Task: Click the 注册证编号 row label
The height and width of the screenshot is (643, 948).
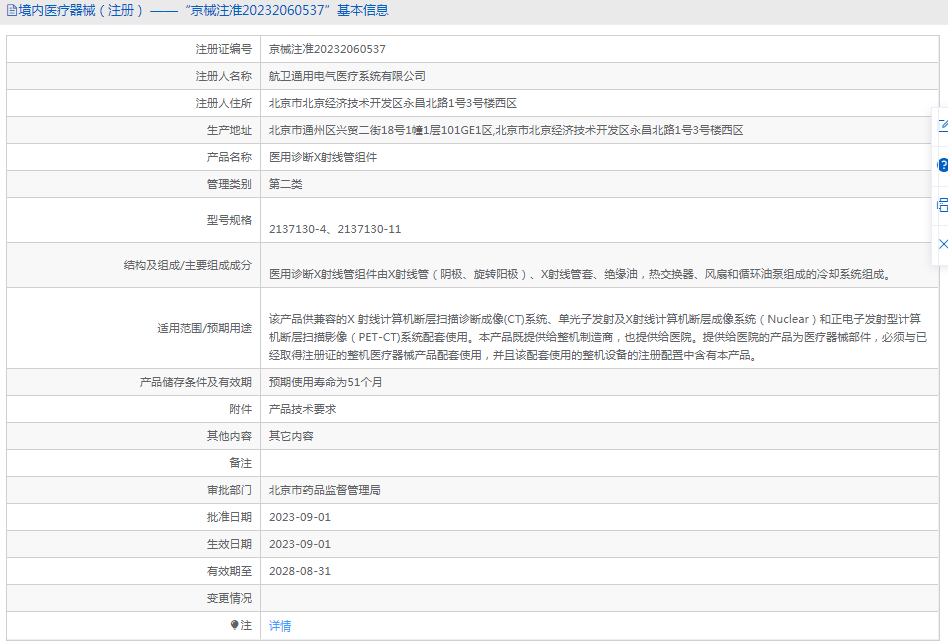Action: coord(224,50)
